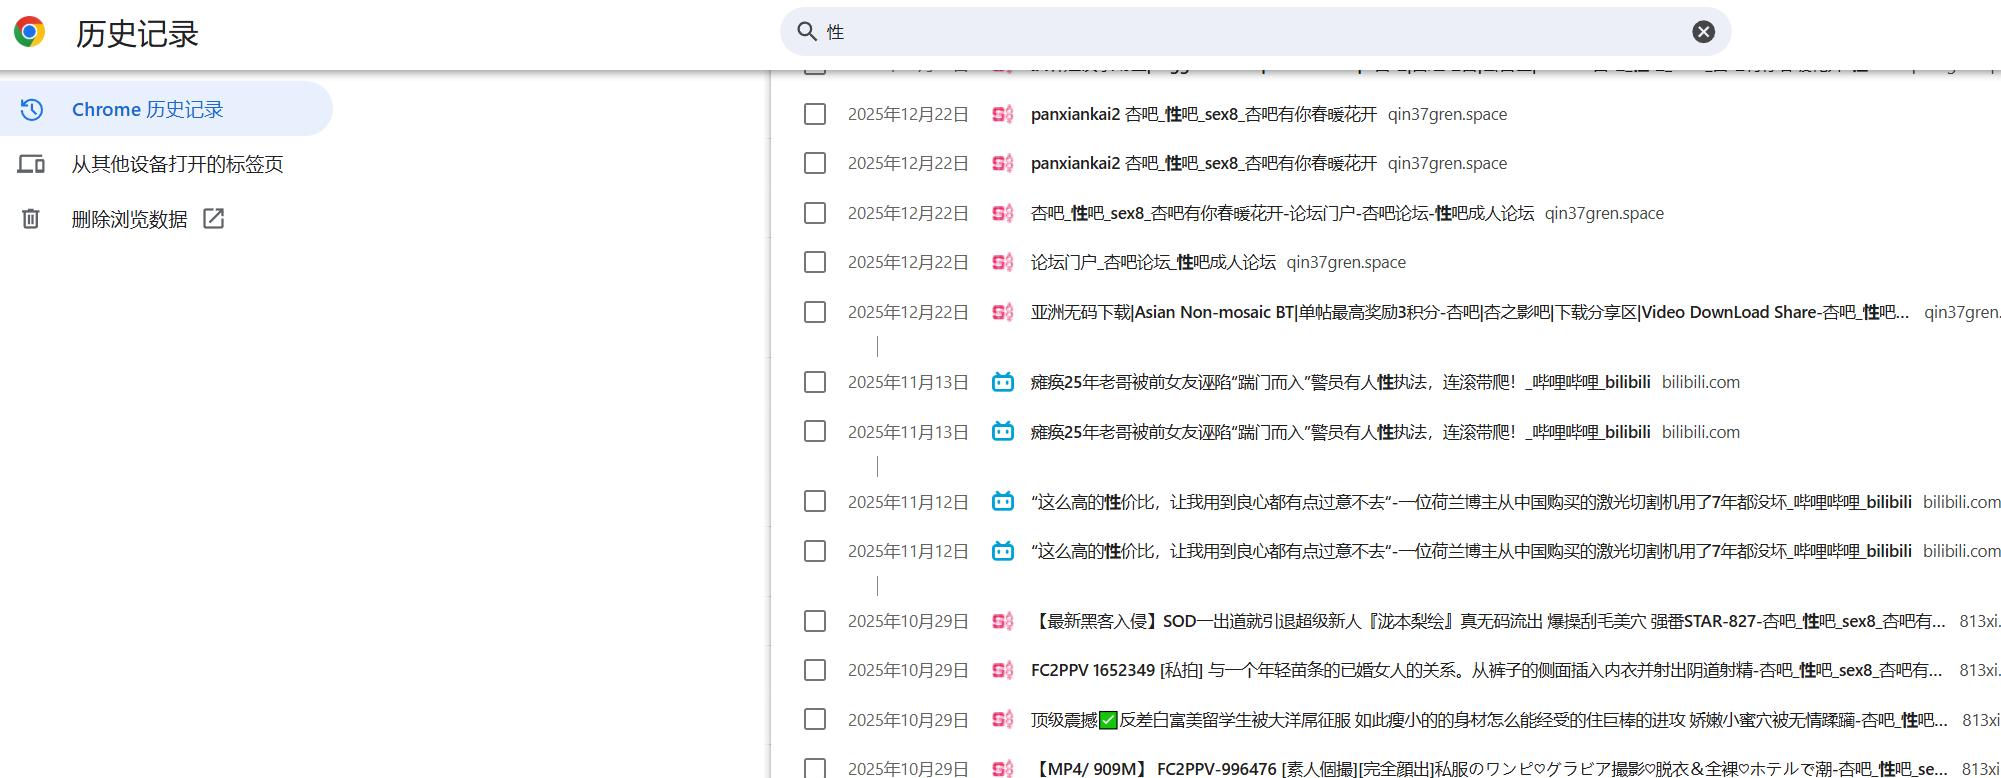This screenshot has height=778, width=2001.
Task: Click the date on the Asian Non-mosaic BT entry
Action: (x=908, y=312)
